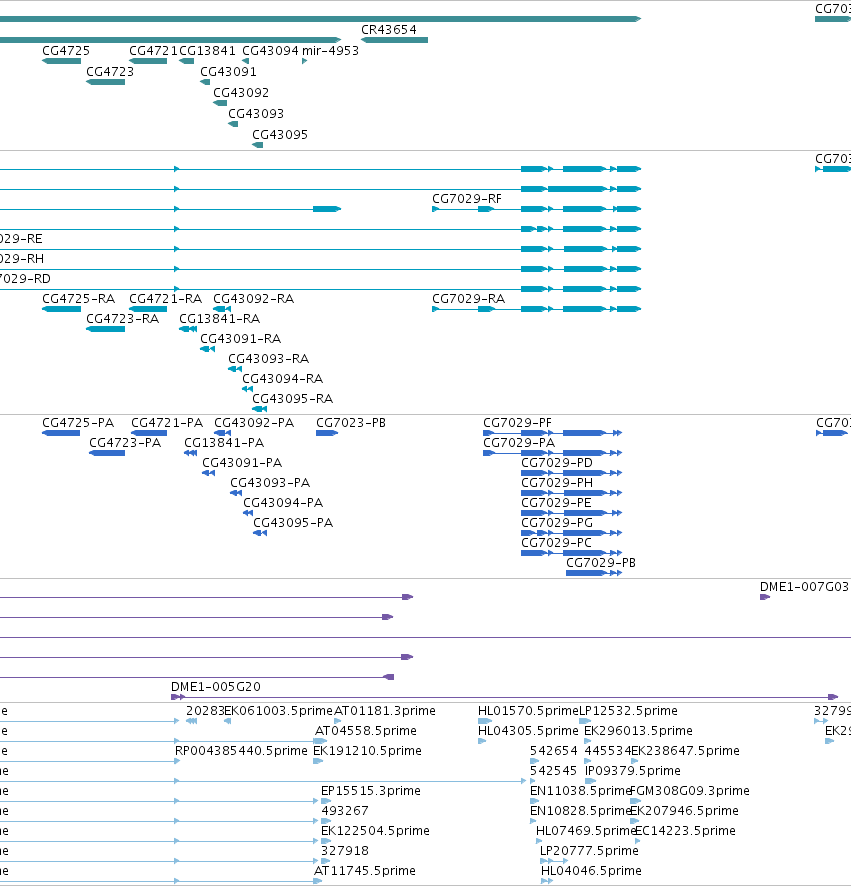Image resolution: width=851 pixels, height=886 pixels.
Task: Select EST label HL04046.5prime
Action: pos(591,870)
